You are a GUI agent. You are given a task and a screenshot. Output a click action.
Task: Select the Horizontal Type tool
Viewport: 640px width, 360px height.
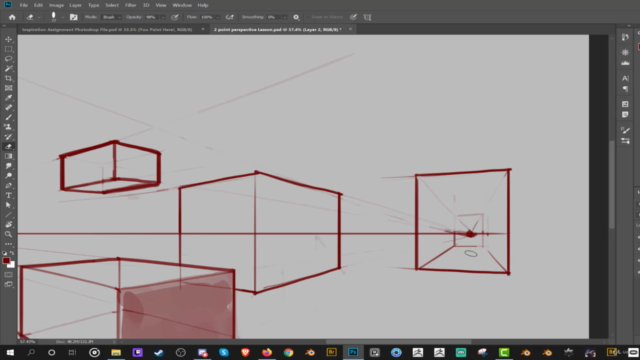coord(8,196)
